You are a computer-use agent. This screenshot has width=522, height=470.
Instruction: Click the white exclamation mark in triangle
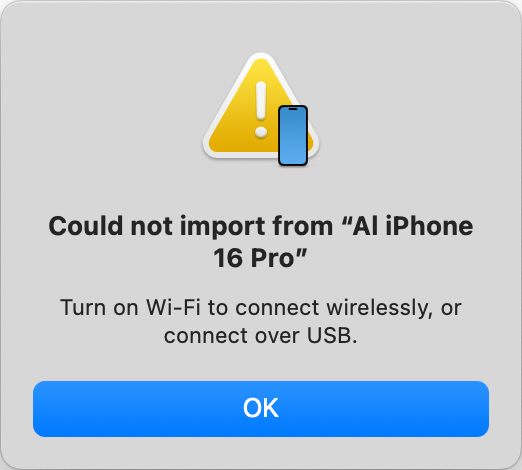[x=261, y=110]
